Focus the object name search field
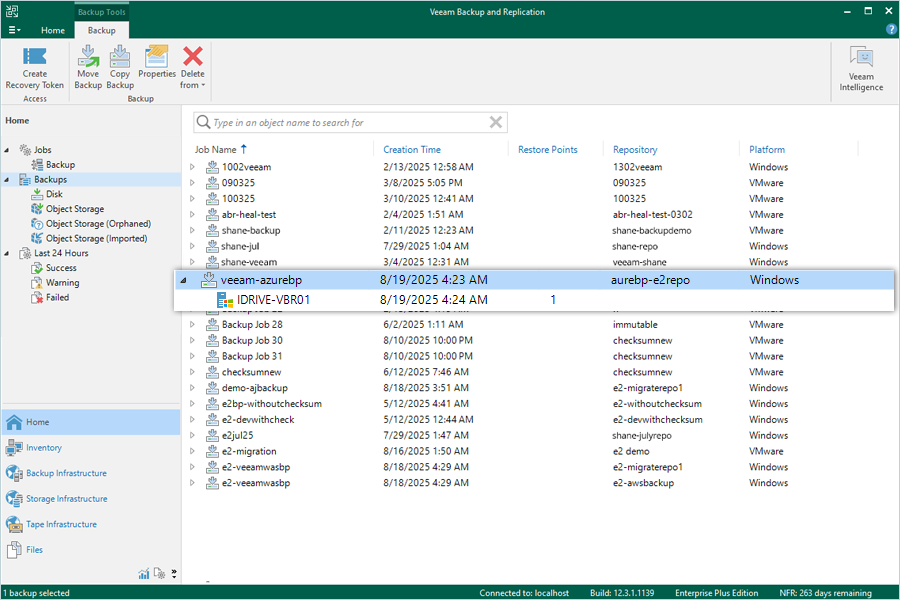The width and height of the screenshot is (900, 600). pos(350,122)
